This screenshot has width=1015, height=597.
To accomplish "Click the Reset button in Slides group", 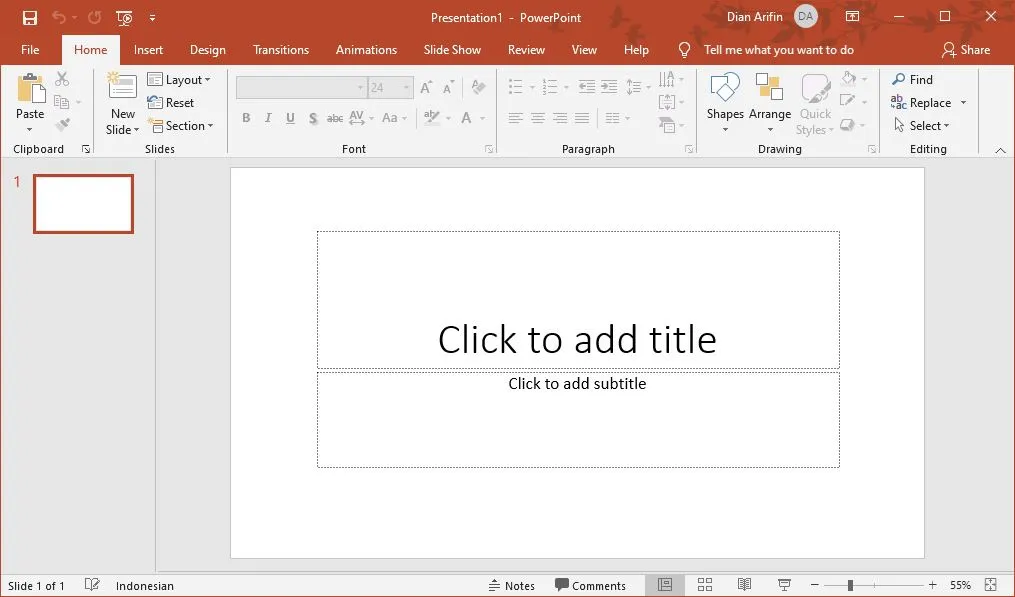I will 174,102.
